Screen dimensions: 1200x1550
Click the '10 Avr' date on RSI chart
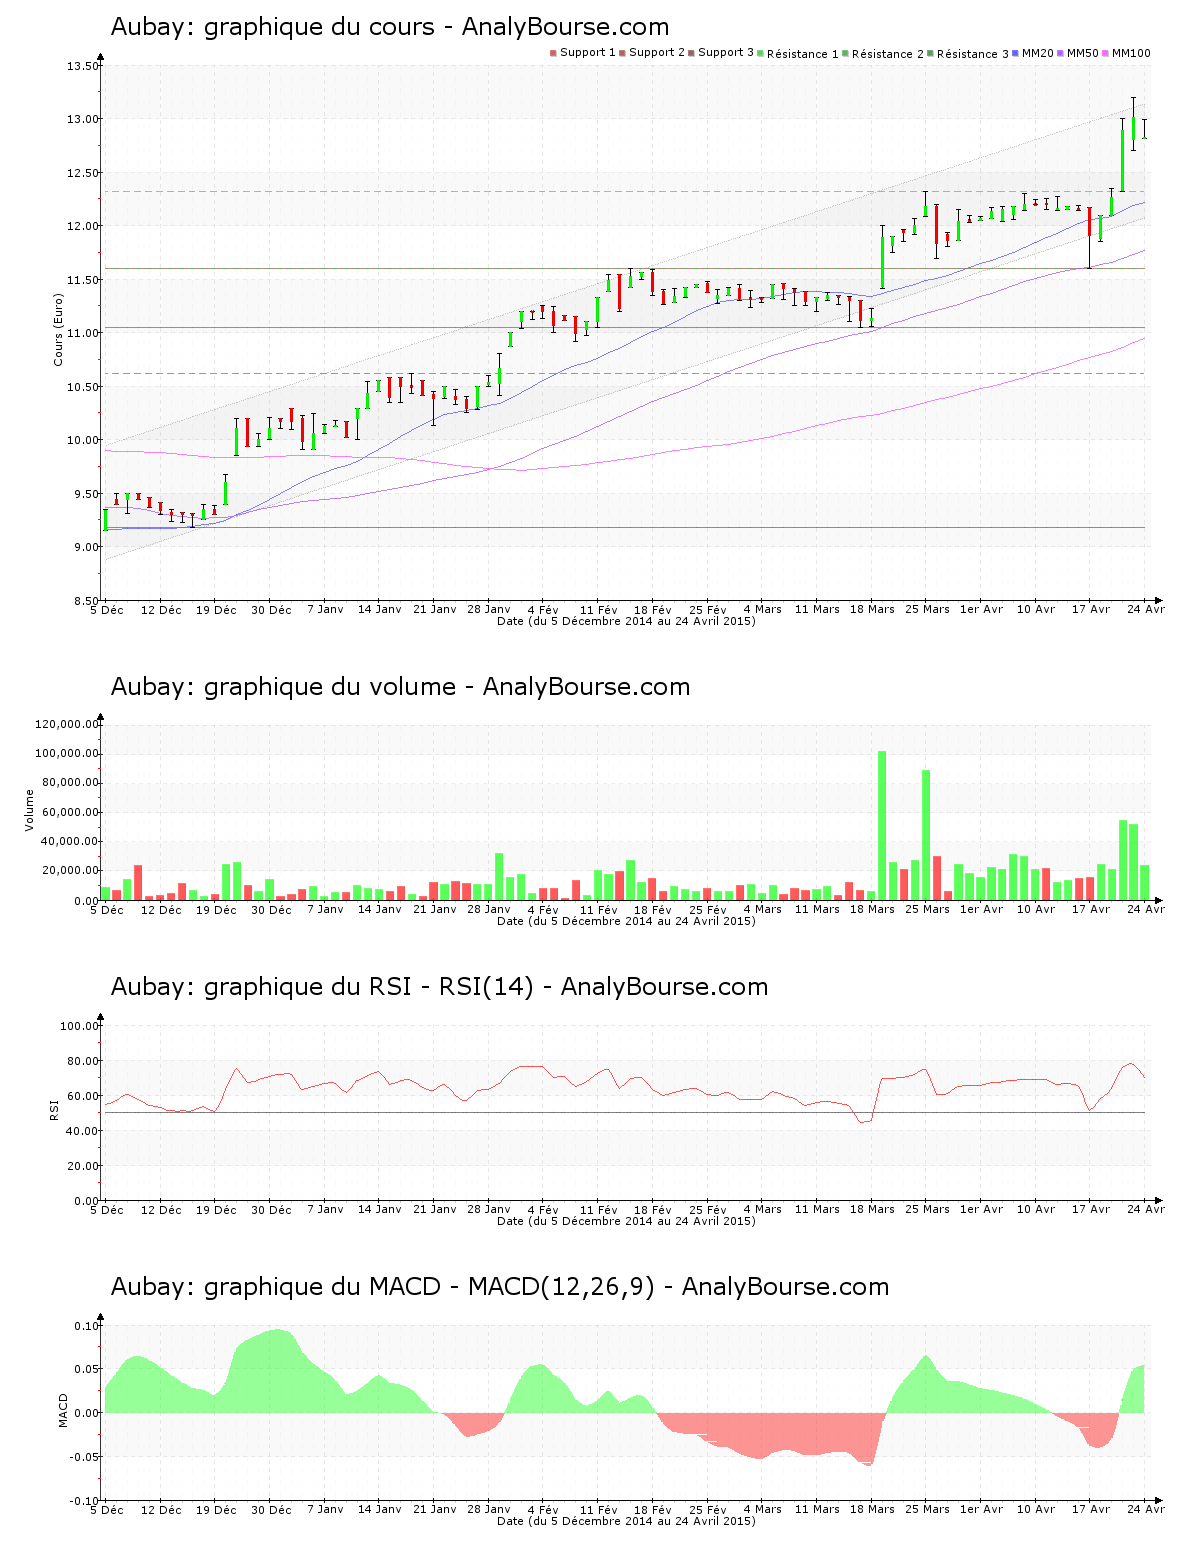(1036, 1209)
